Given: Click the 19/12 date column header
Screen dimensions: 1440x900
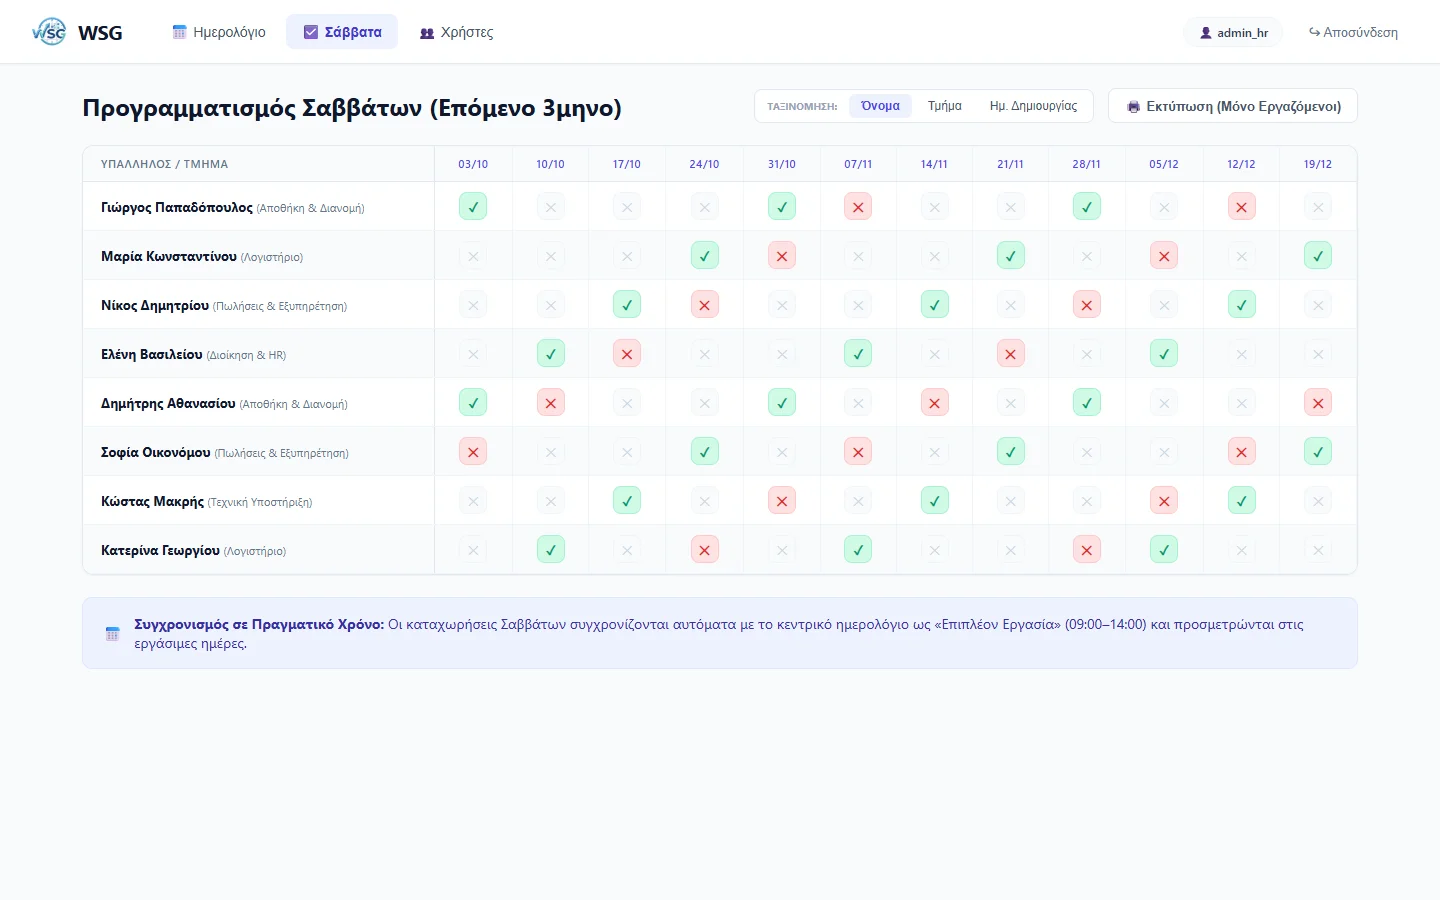Looking at the screenshot, I should (1318, 164).
